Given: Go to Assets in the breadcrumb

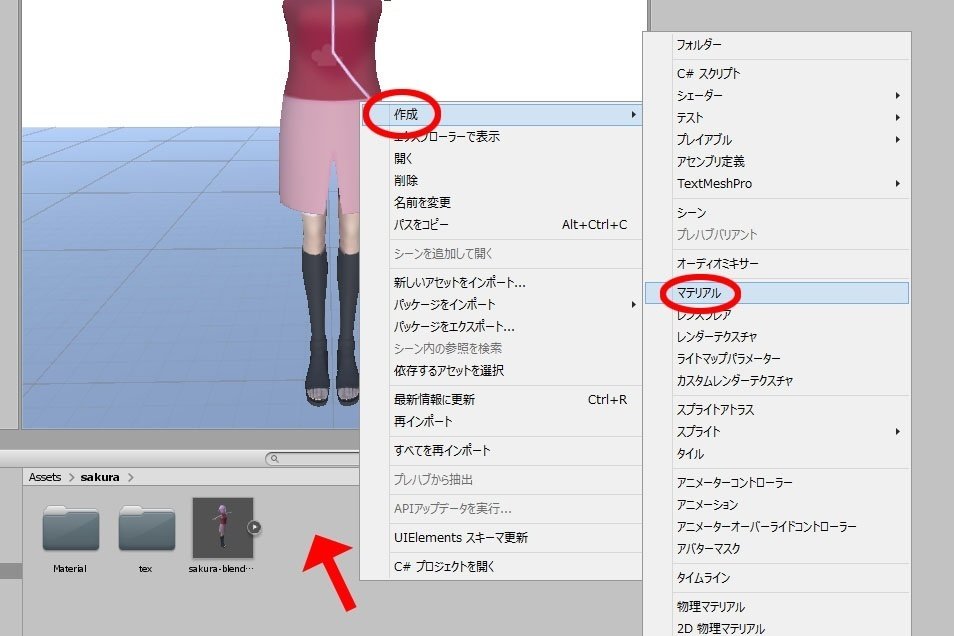Looking at the screenshot, I should pyautogui.click(x=45, y=477).
